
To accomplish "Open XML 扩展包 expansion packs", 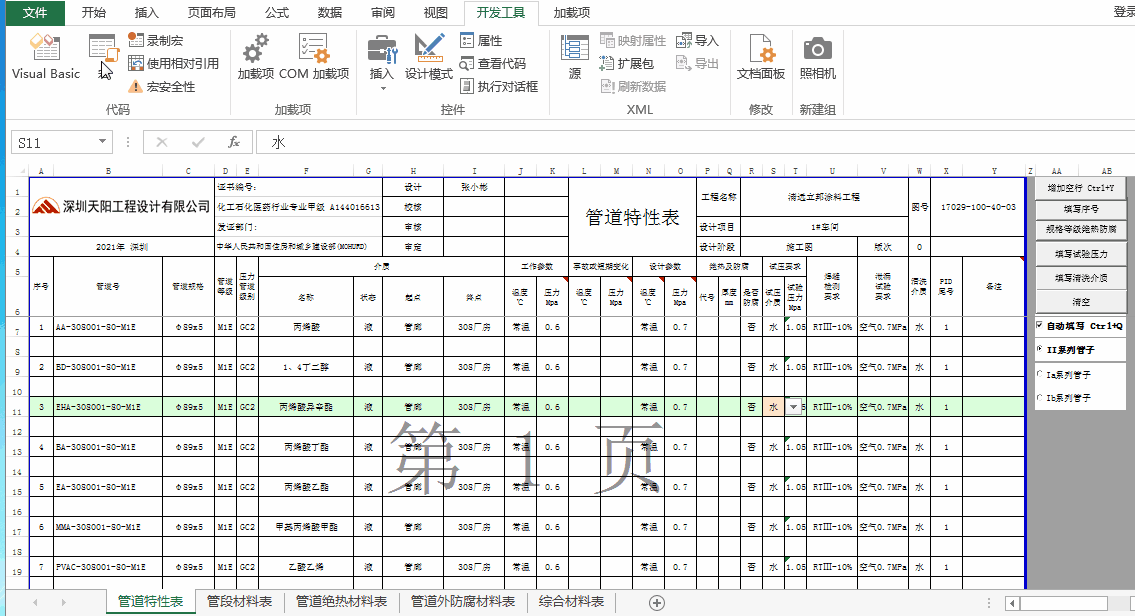I will click(627, 64).
